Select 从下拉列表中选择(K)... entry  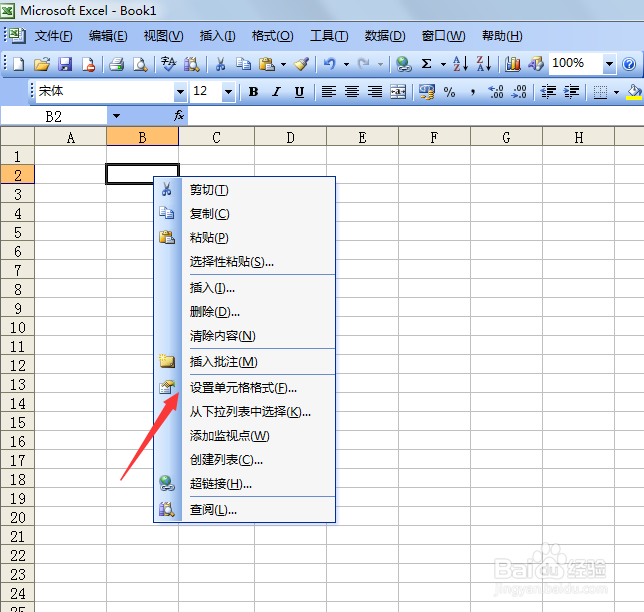pyautogui.click(x=245, y=412)
